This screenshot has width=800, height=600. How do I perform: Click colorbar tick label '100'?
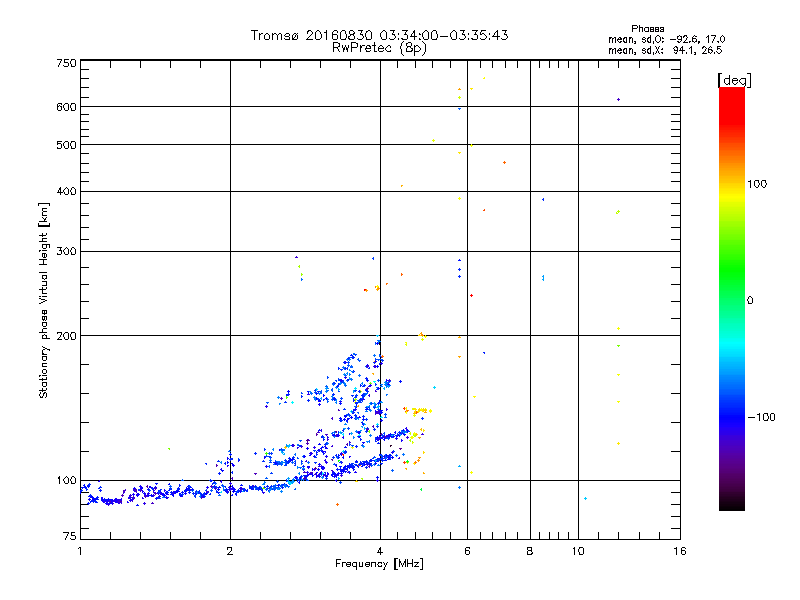tap(757, 184)
